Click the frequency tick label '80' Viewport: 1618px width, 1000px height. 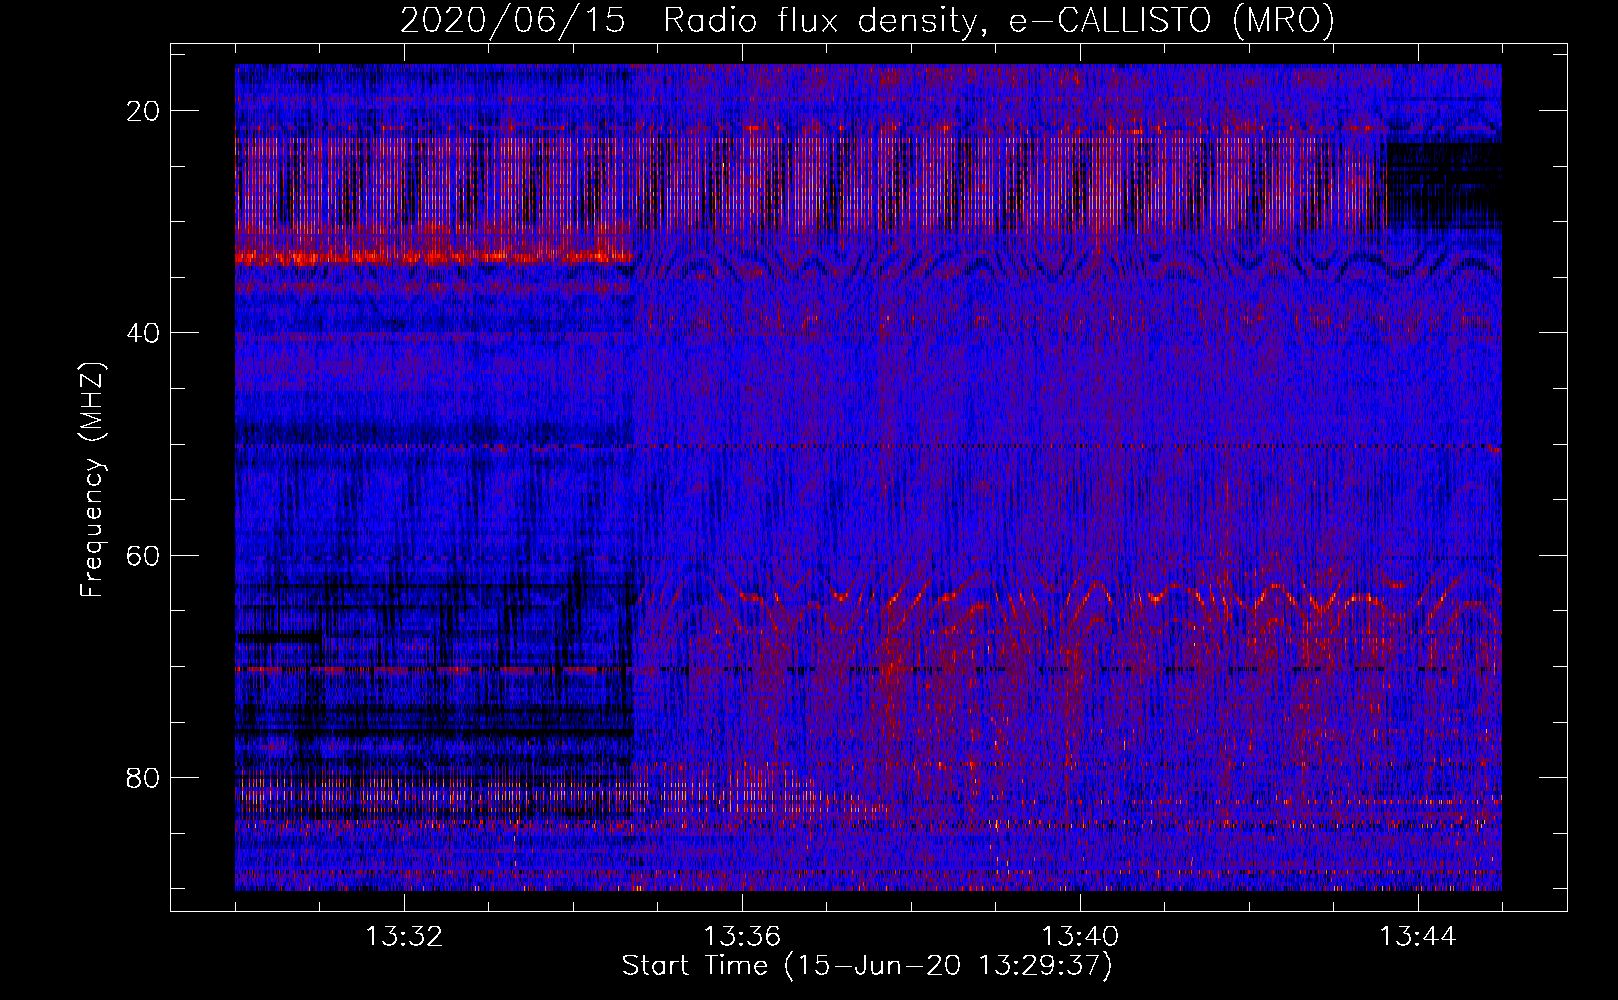[x=144, y=777]
